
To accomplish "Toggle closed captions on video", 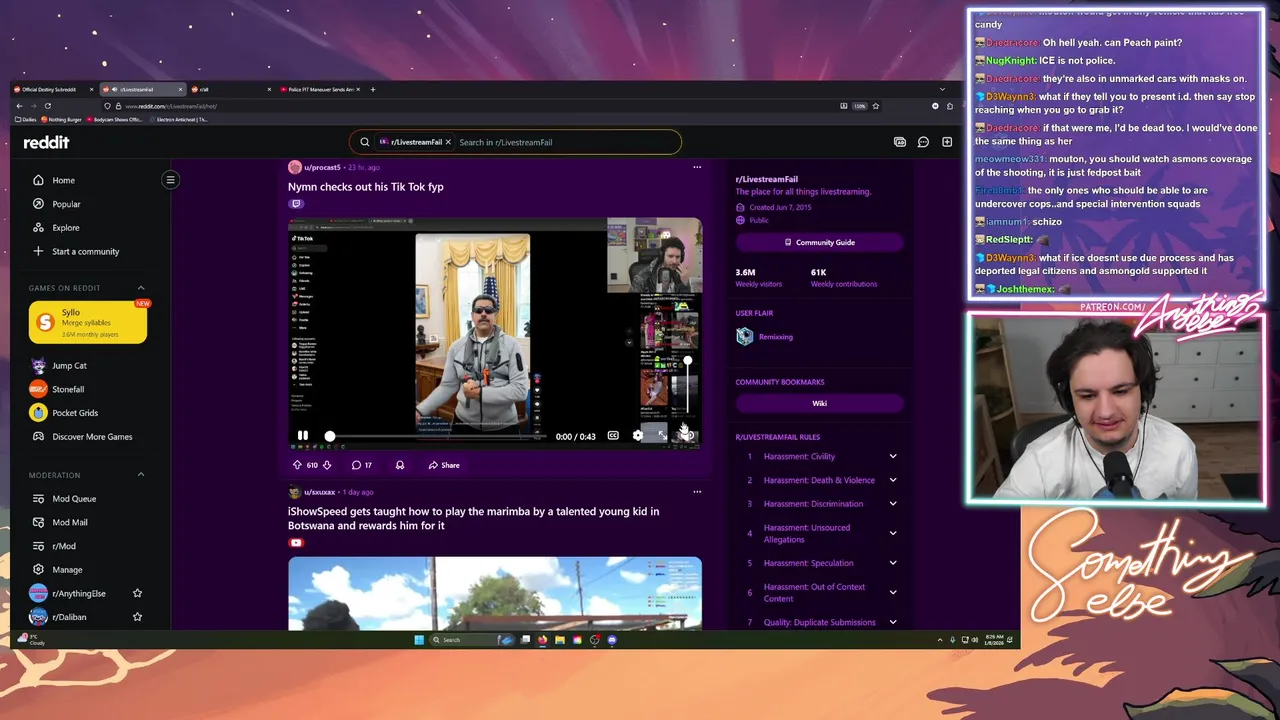I will click(x=613, y=436).
